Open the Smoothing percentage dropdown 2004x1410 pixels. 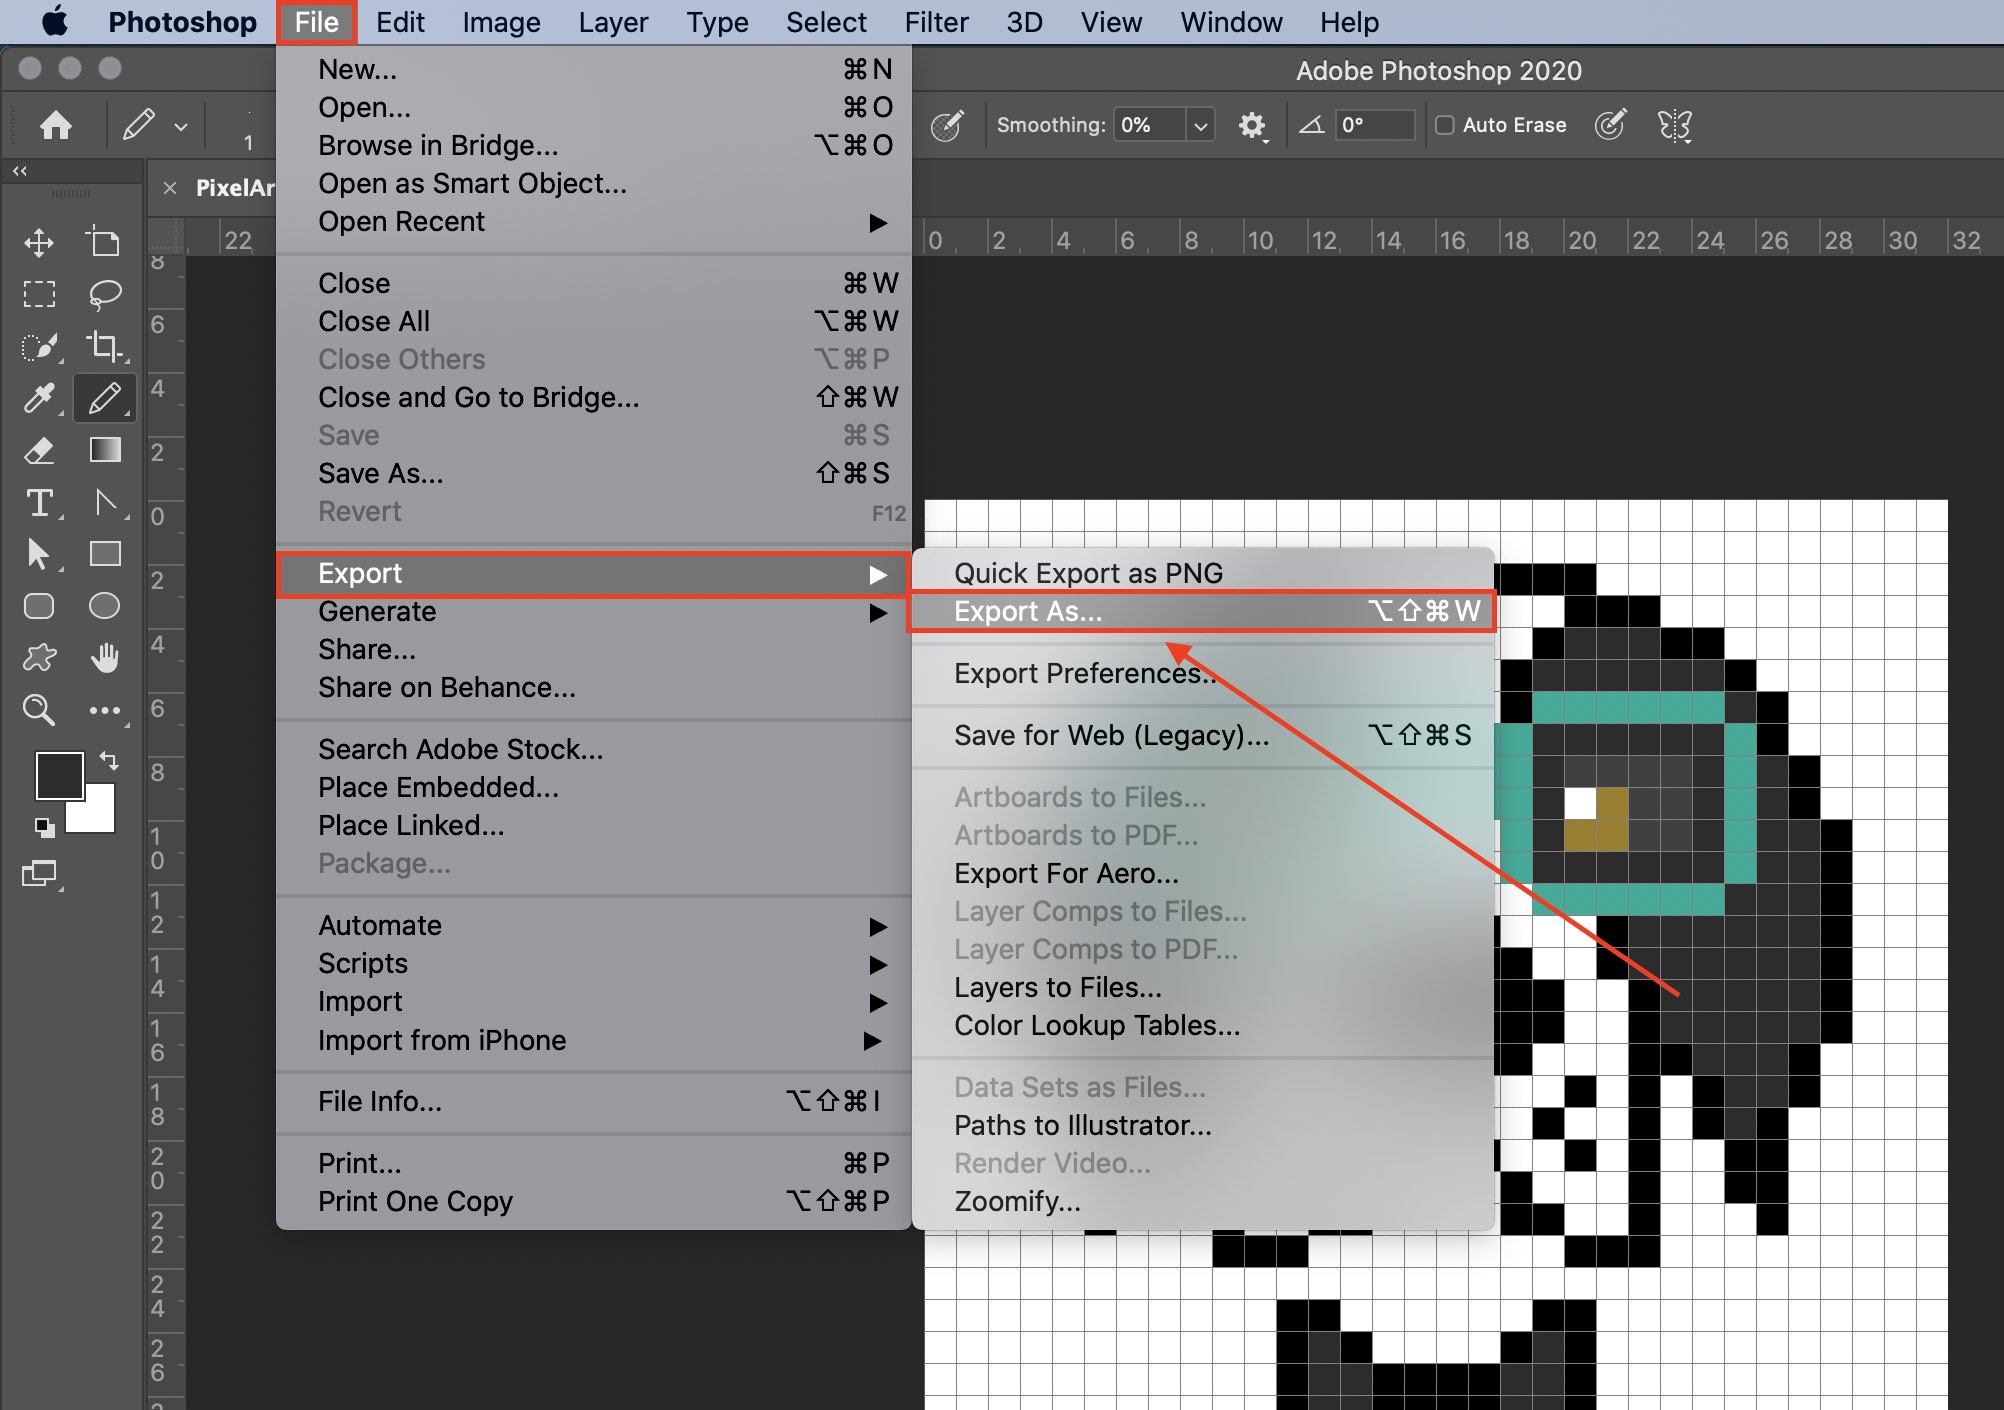pos(1200,126)
